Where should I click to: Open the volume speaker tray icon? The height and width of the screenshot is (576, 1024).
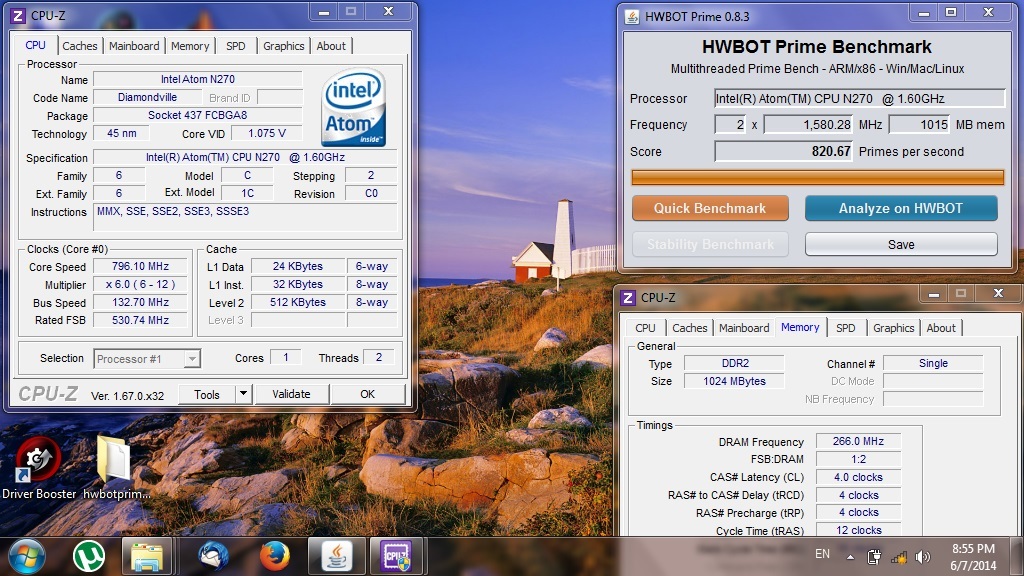pos(922,557)
